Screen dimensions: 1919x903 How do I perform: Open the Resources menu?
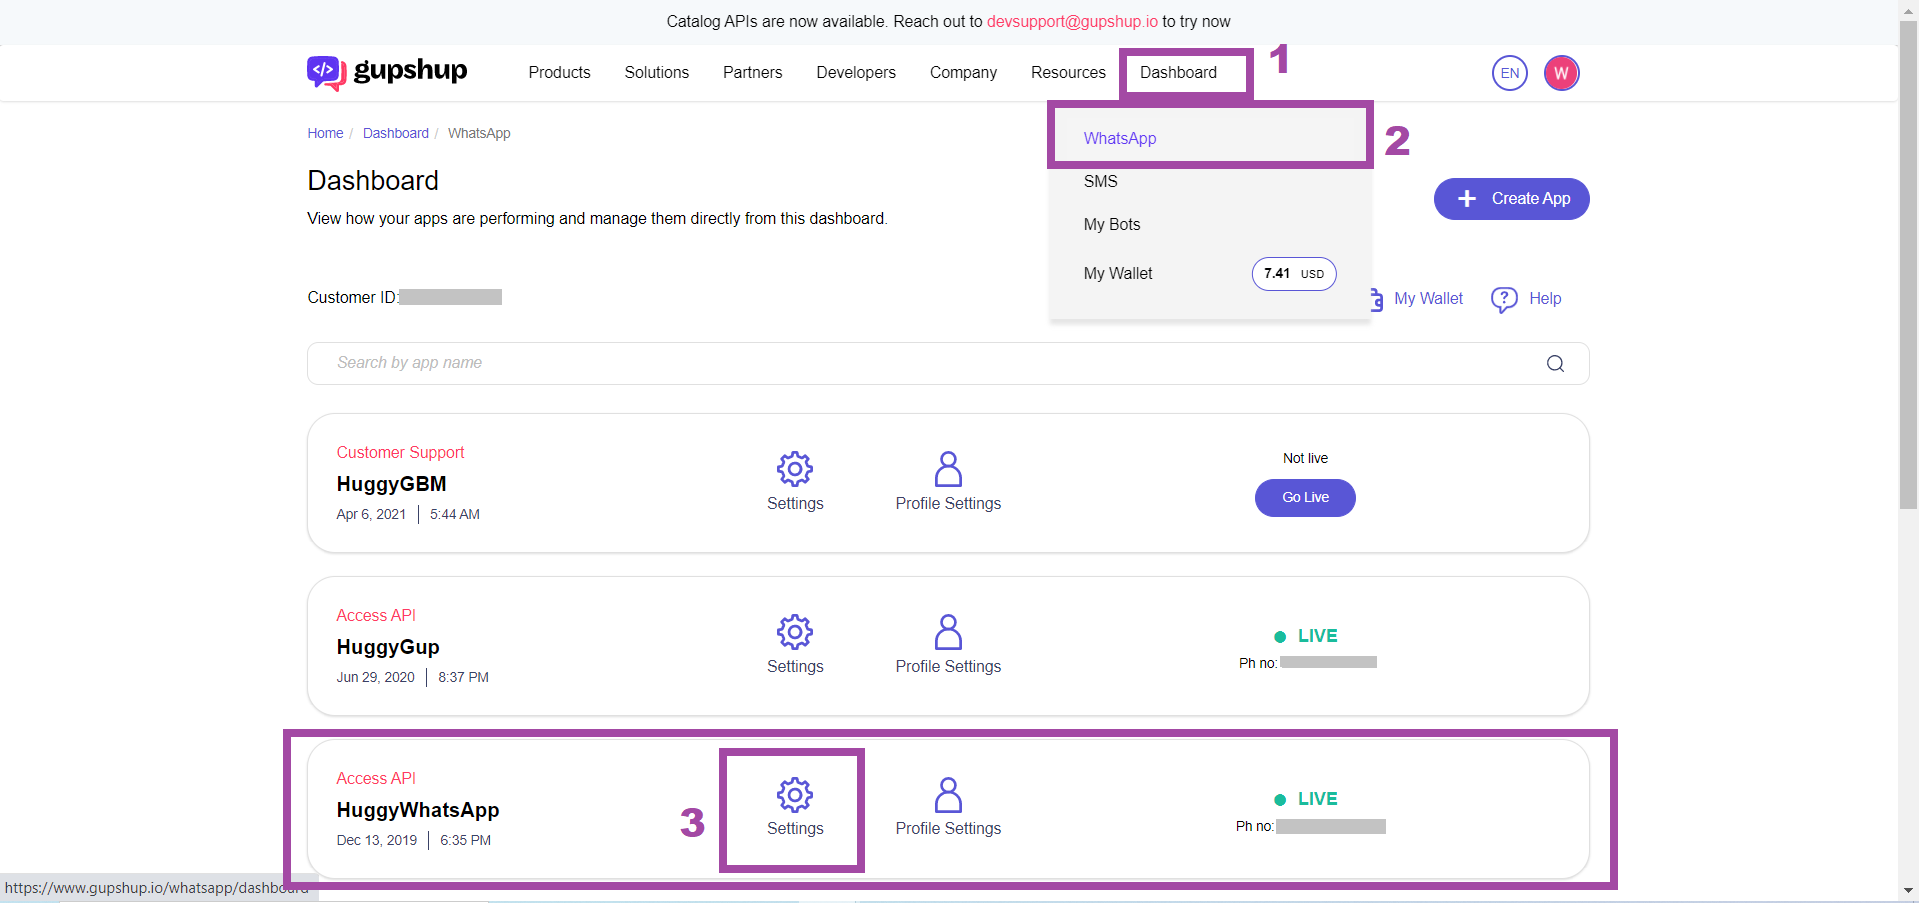pos(1068,72)
